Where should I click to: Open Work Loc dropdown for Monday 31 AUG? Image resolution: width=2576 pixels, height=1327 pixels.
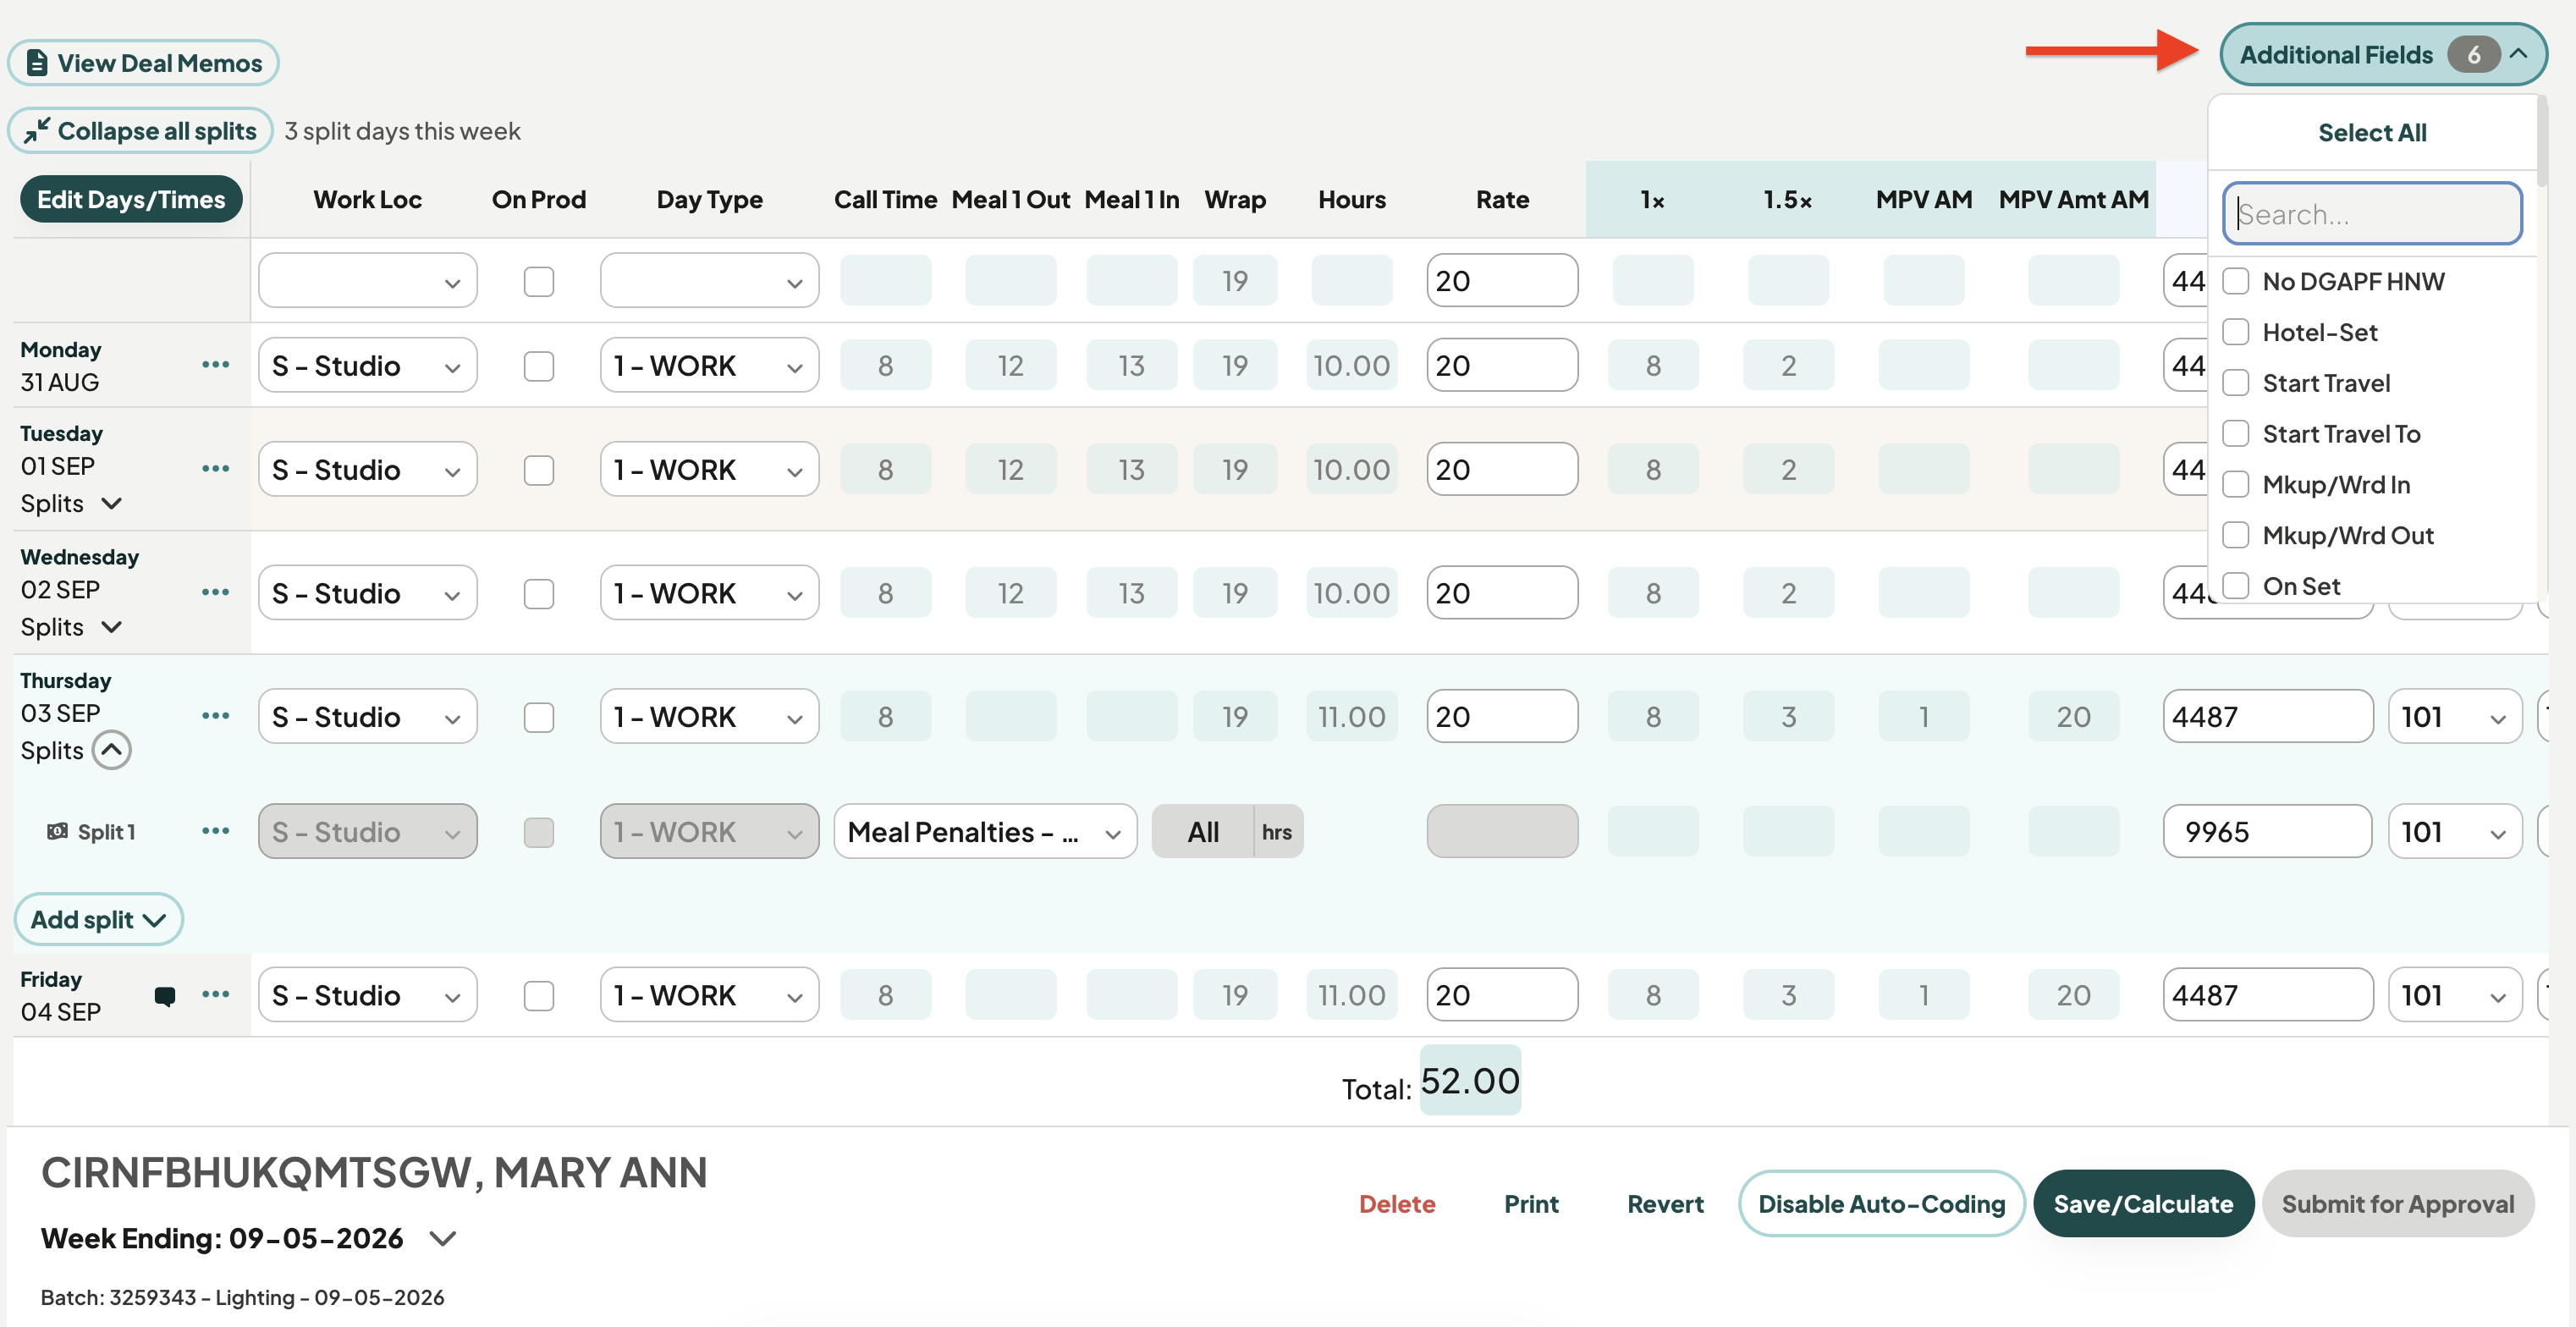(x=368, y=366)
